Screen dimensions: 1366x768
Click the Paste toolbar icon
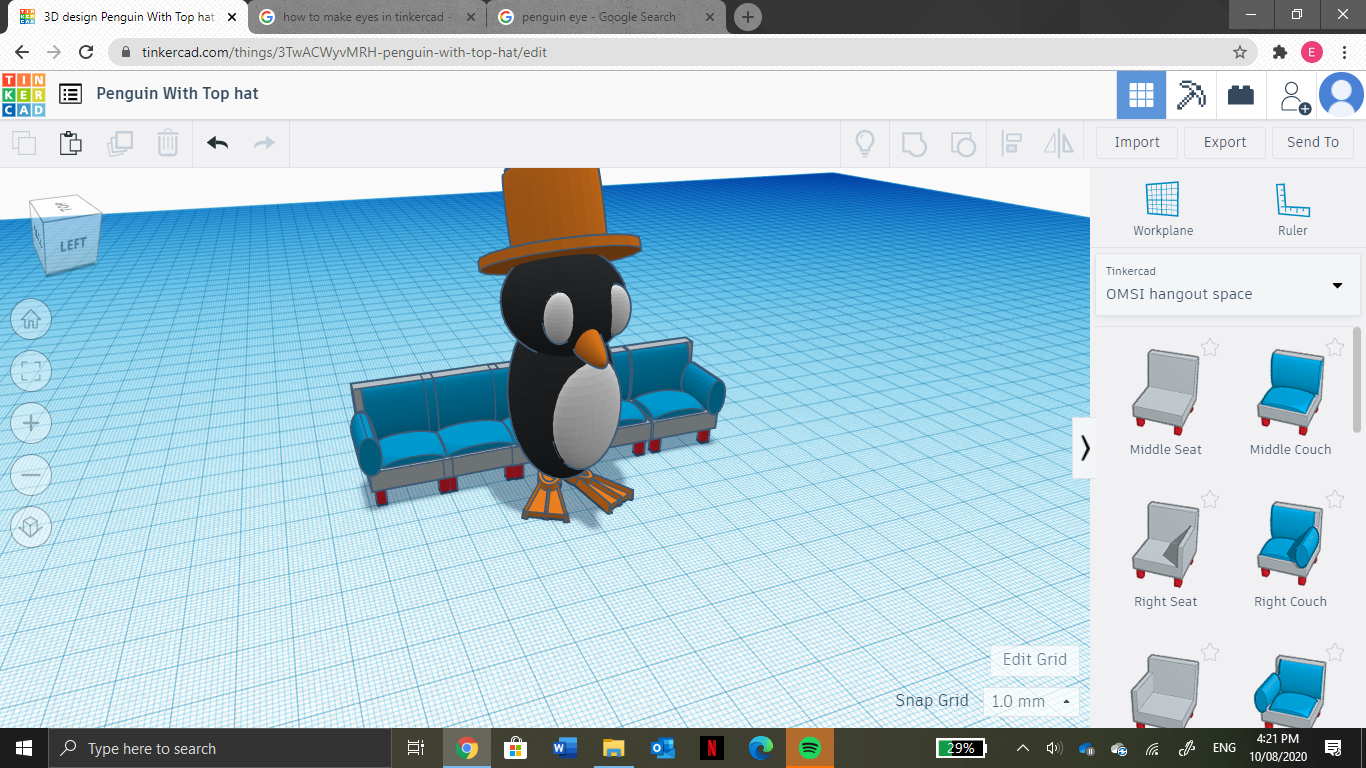pos(71,143)
